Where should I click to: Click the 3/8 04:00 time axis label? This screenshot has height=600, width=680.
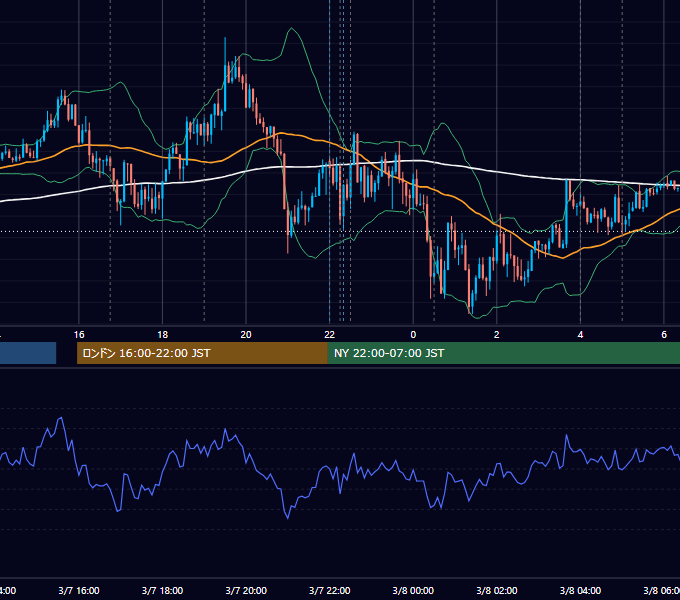[x=580, y=590]
